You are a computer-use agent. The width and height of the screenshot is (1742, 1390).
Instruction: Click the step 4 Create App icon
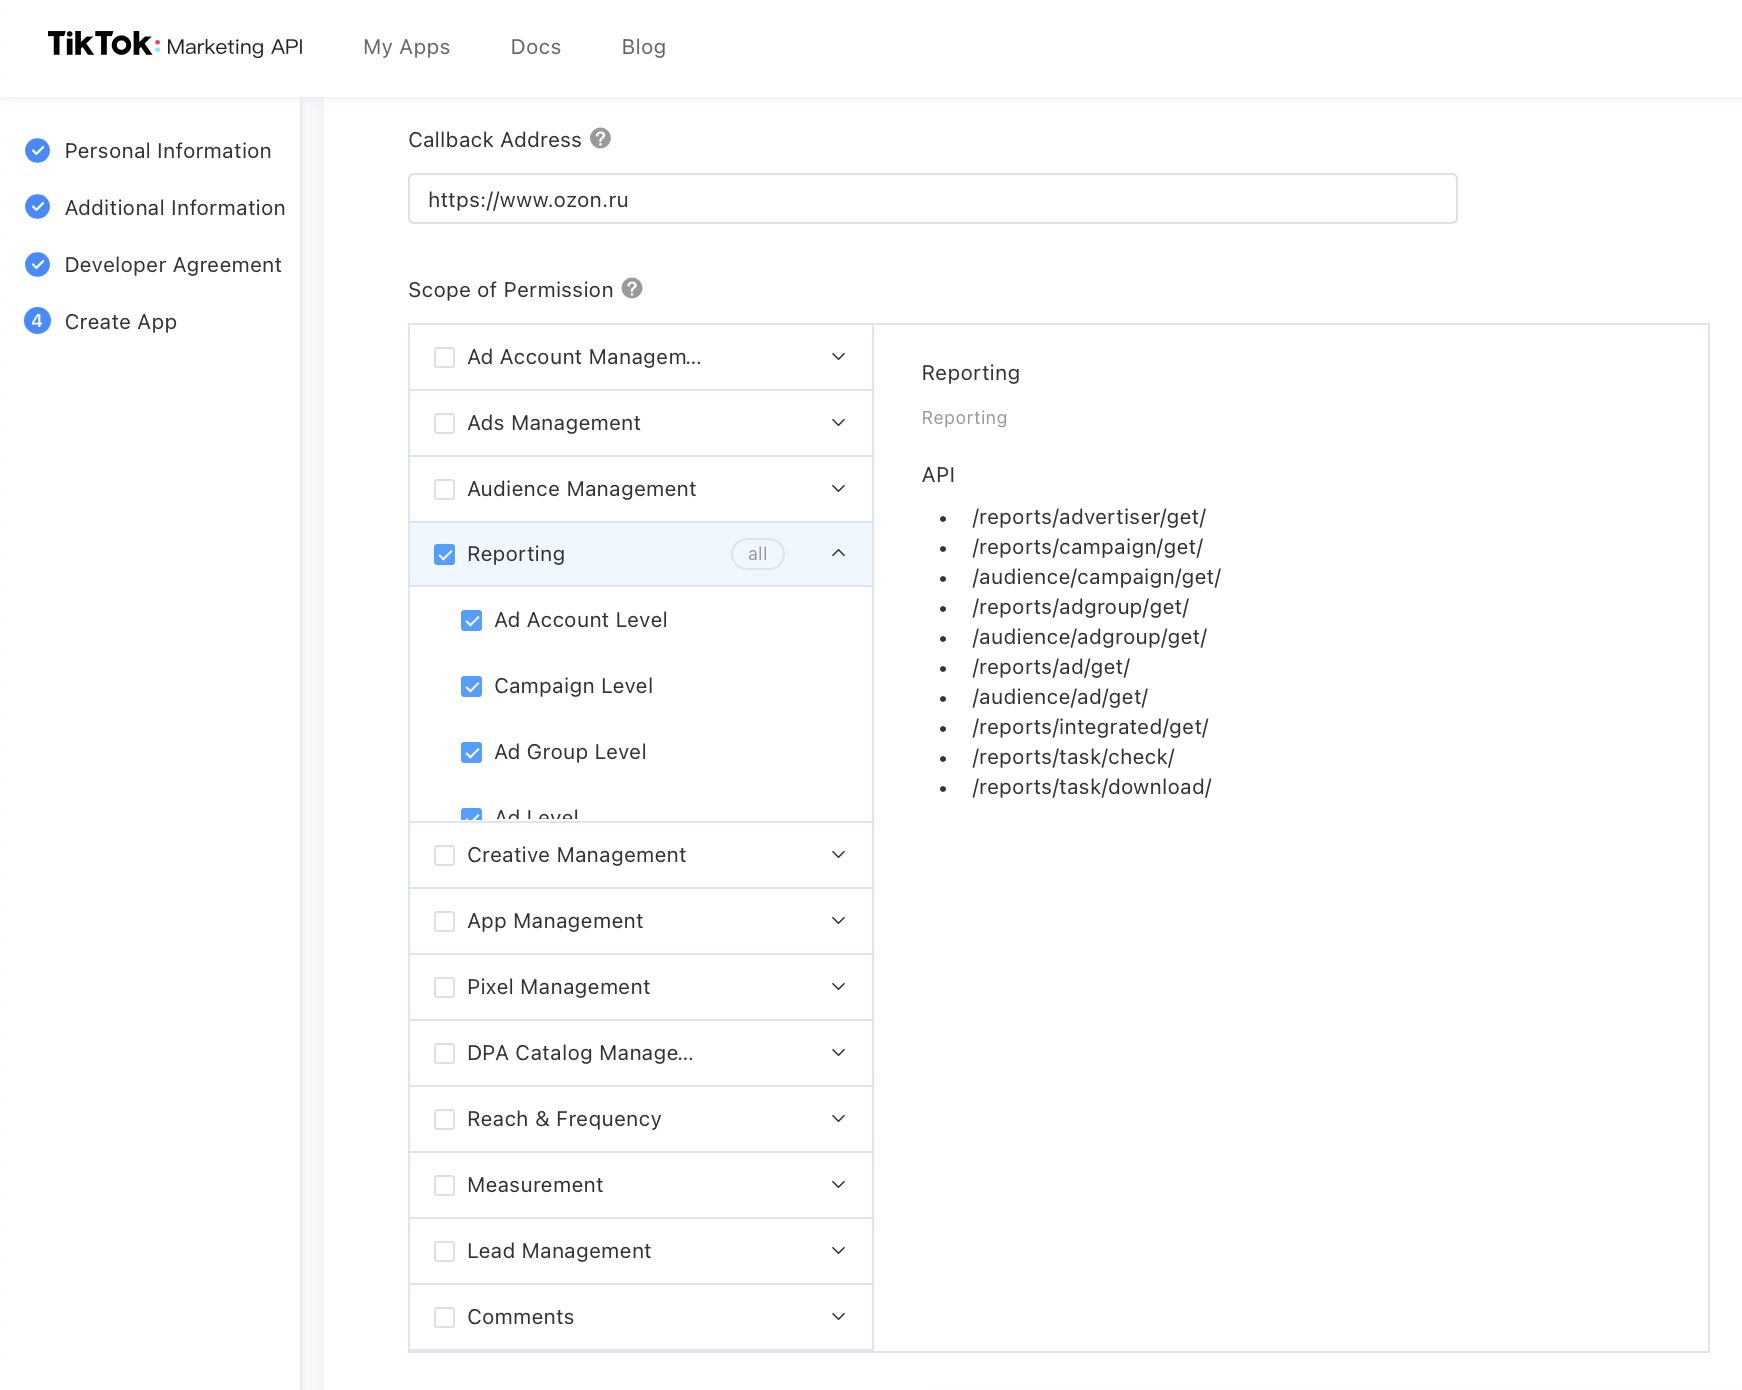[37, 321]
